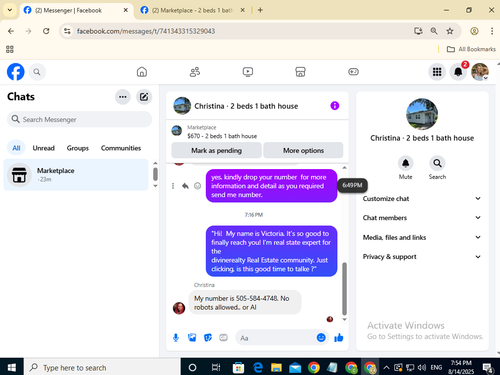Start a new message with compose icon
Screen dimensions: 500x375
click(x=144, y=97)
